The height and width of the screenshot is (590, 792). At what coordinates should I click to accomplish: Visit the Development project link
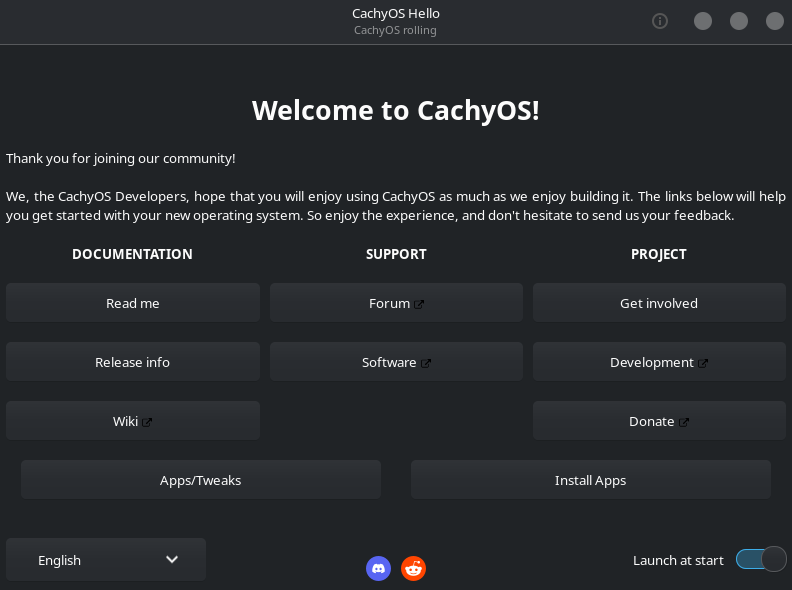[x=659, y=362]
